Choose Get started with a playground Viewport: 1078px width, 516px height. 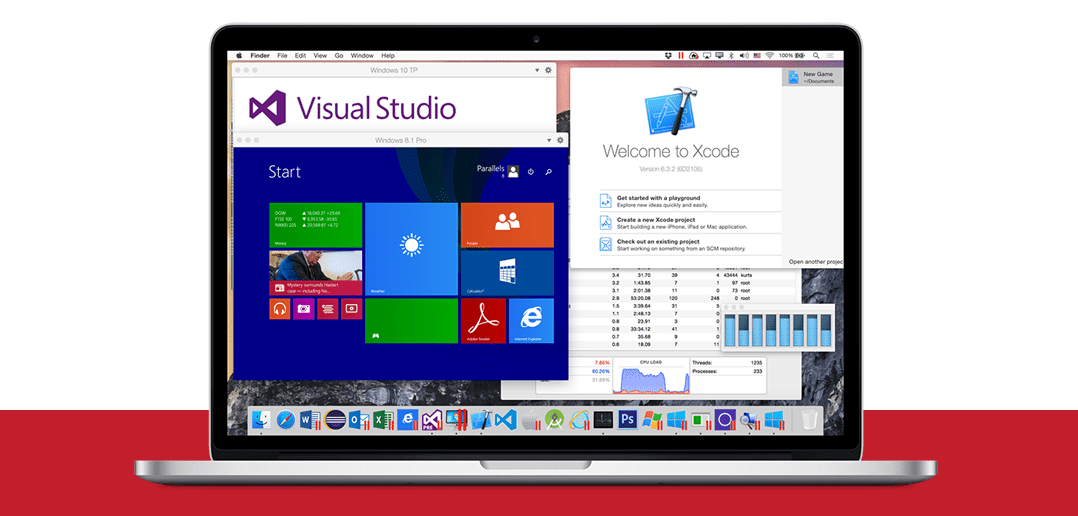click(690, 201)
